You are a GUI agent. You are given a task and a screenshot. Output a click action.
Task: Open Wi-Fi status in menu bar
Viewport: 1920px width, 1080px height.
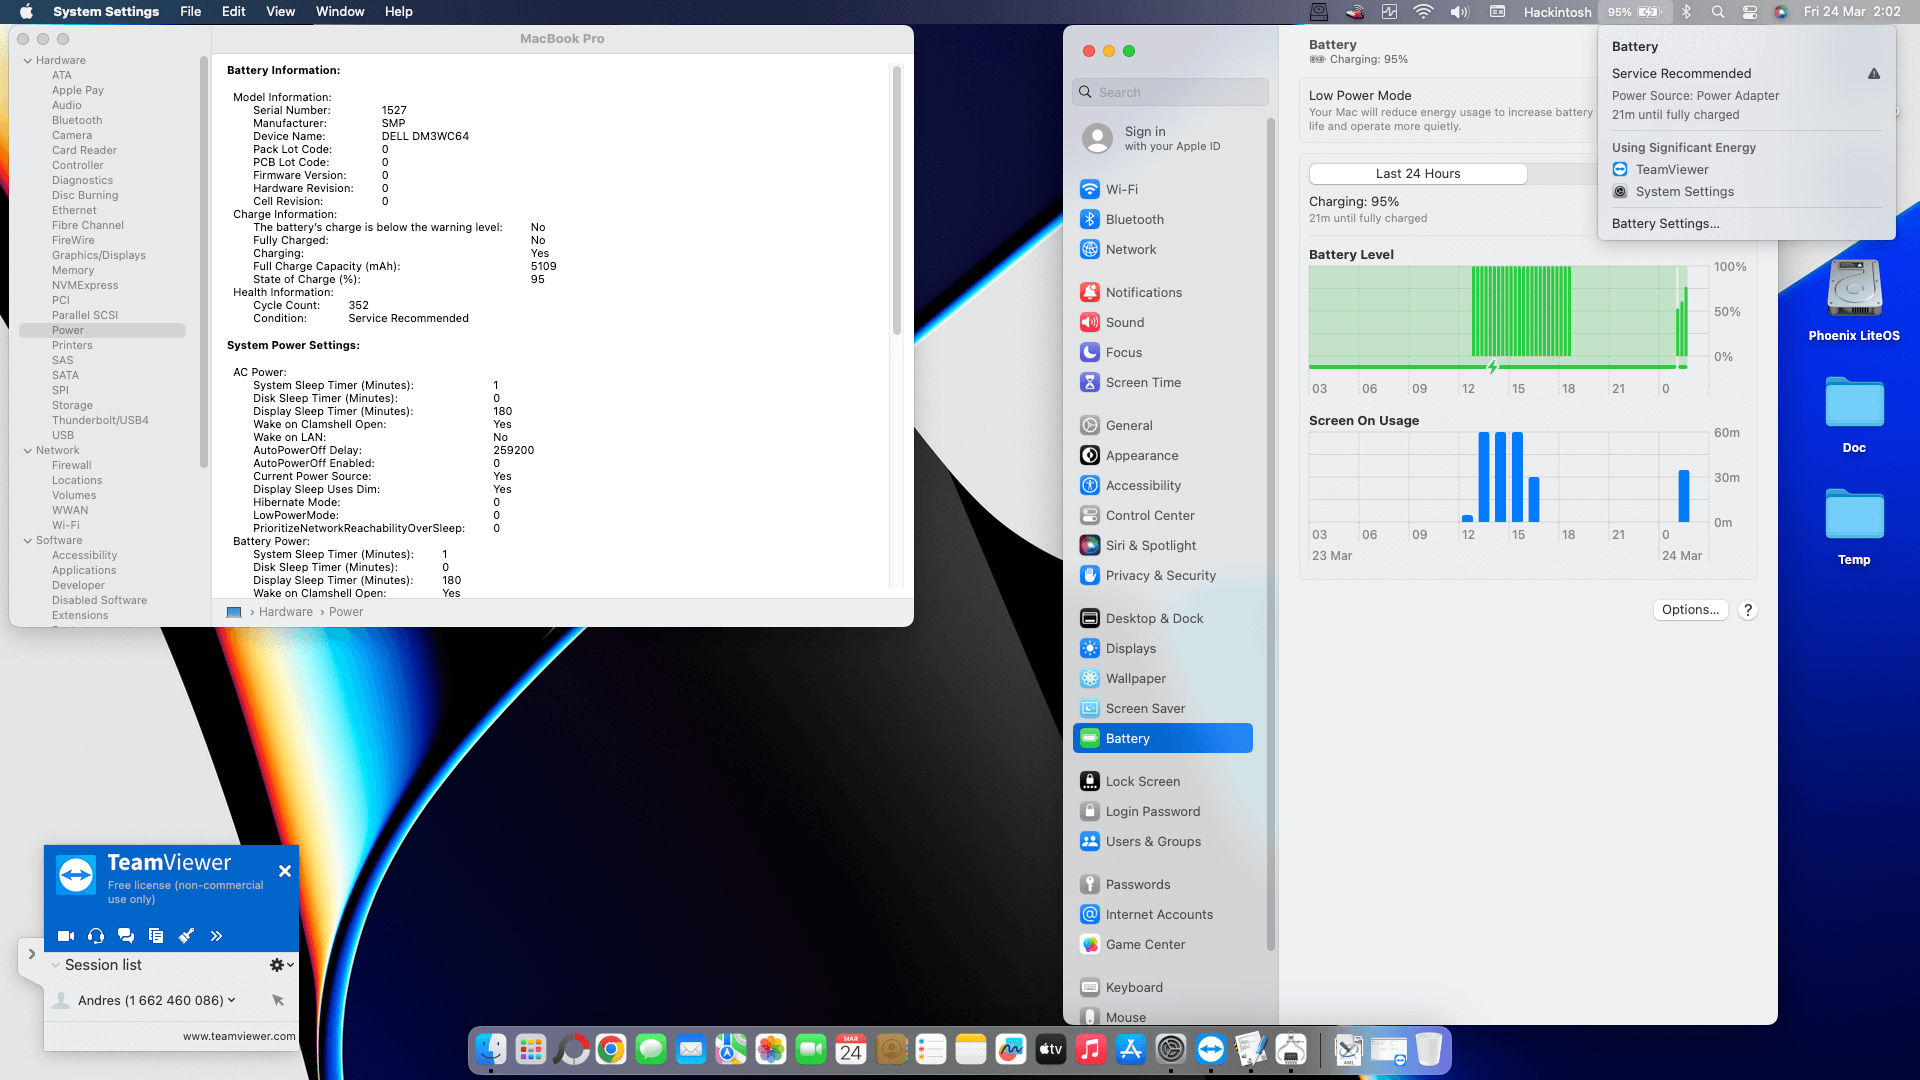tap(1423, 12)
